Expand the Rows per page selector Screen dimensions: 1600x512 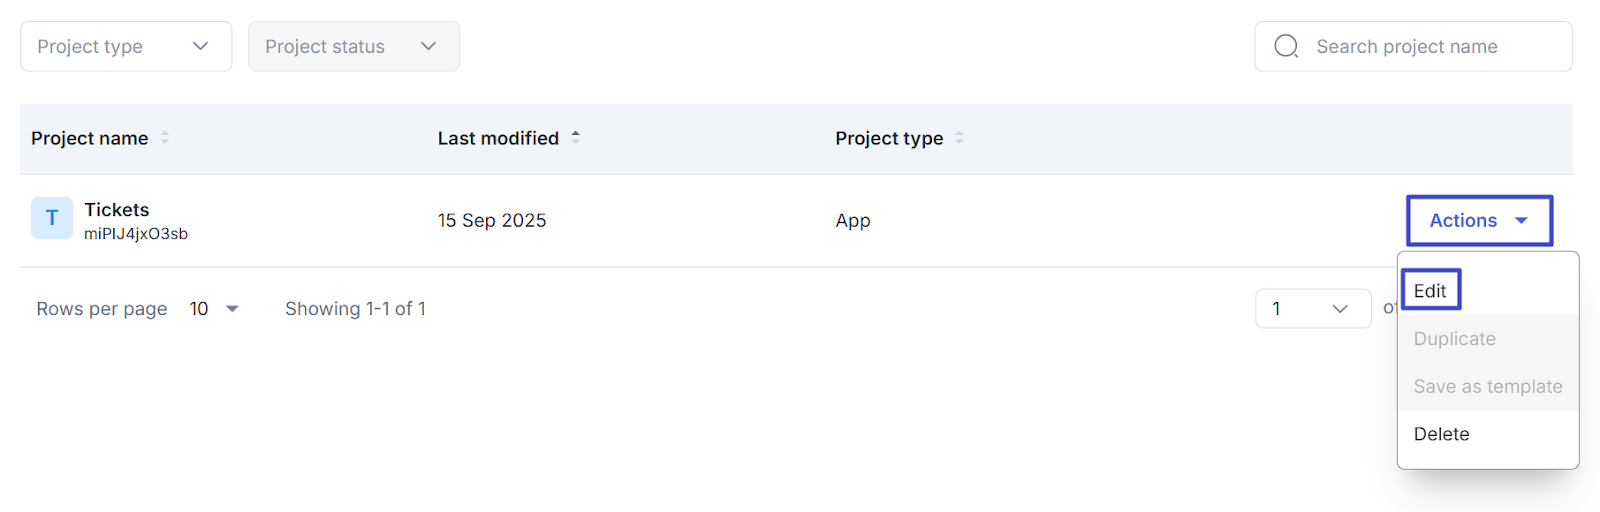click(214, 309)
